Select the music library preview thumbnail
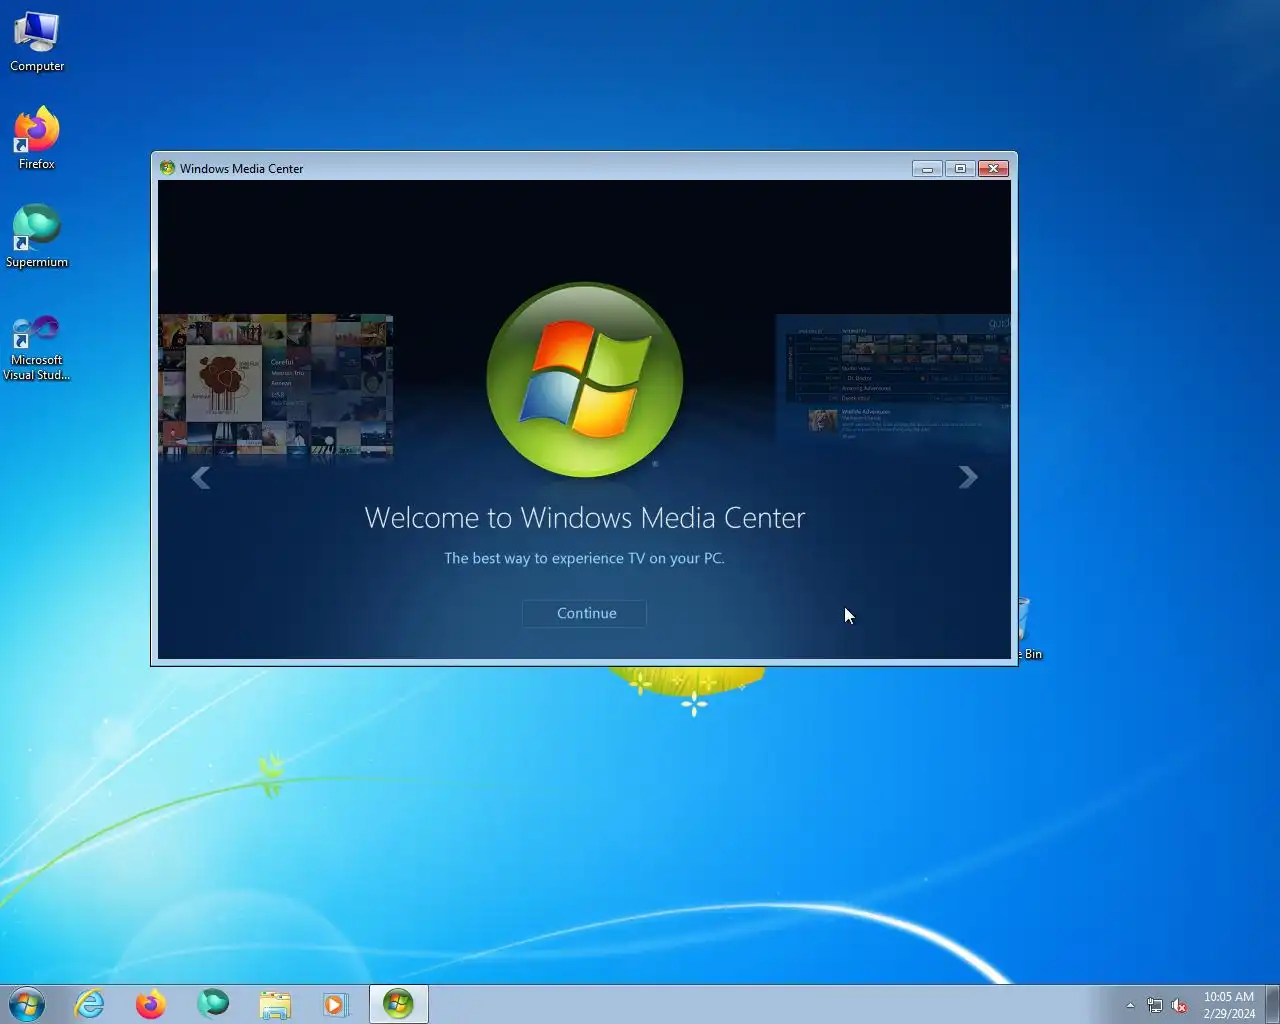This screenshot has height=1024, width=1280. (276, 388)
